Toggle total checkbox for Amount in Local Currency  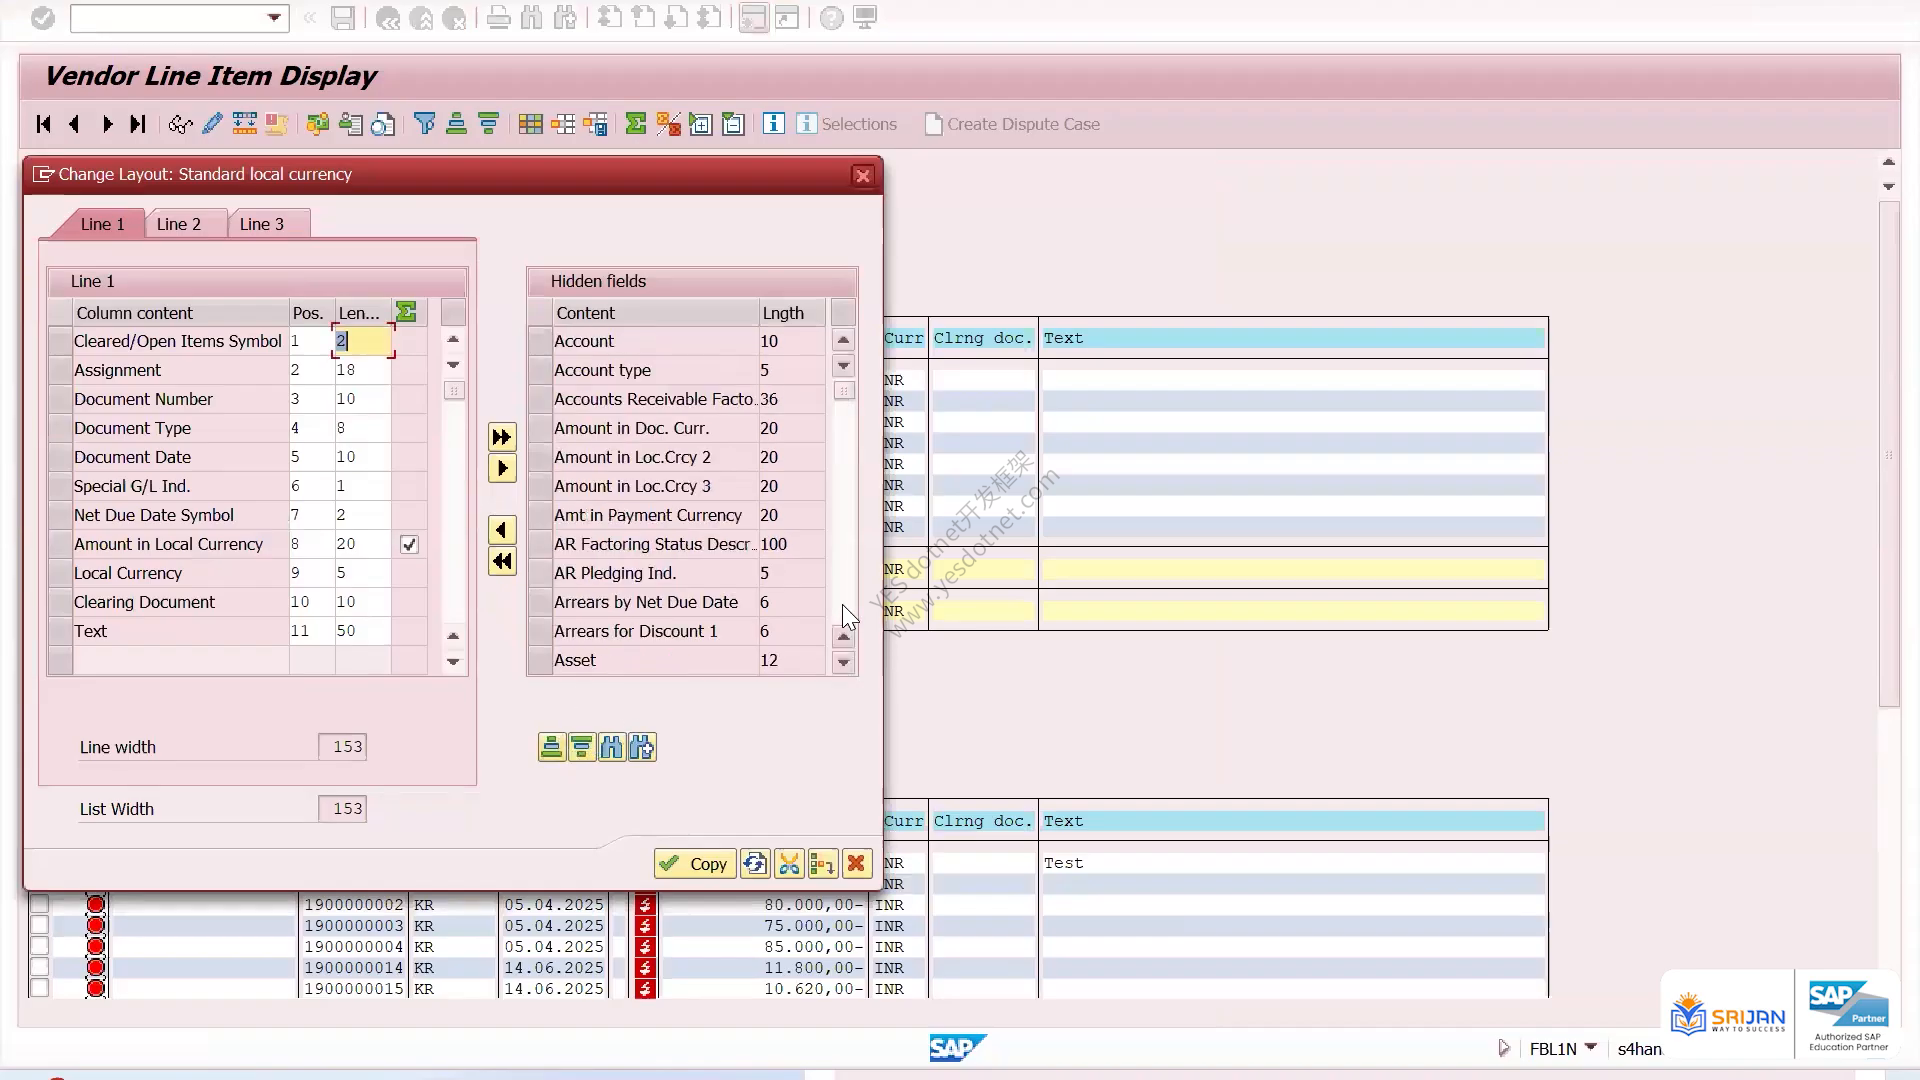pyautogui.click(x=409, y=544)
